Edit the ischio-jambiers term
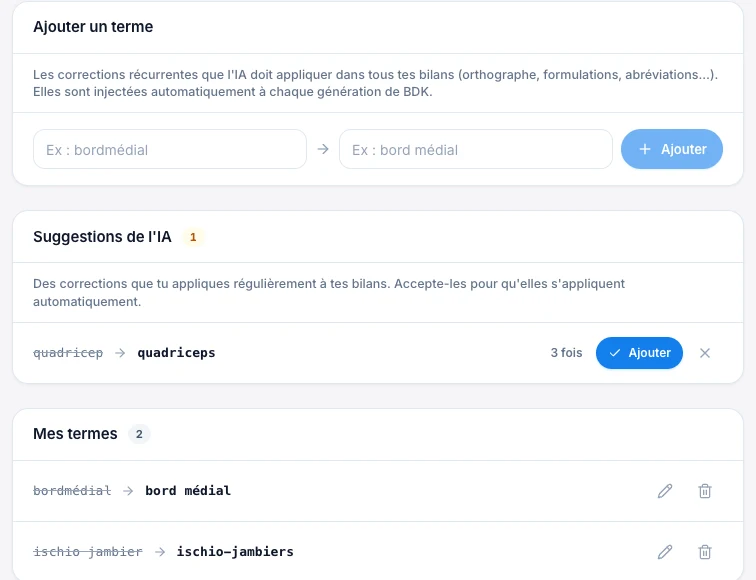Screen dimensions: 756x580 coord(665,552)
